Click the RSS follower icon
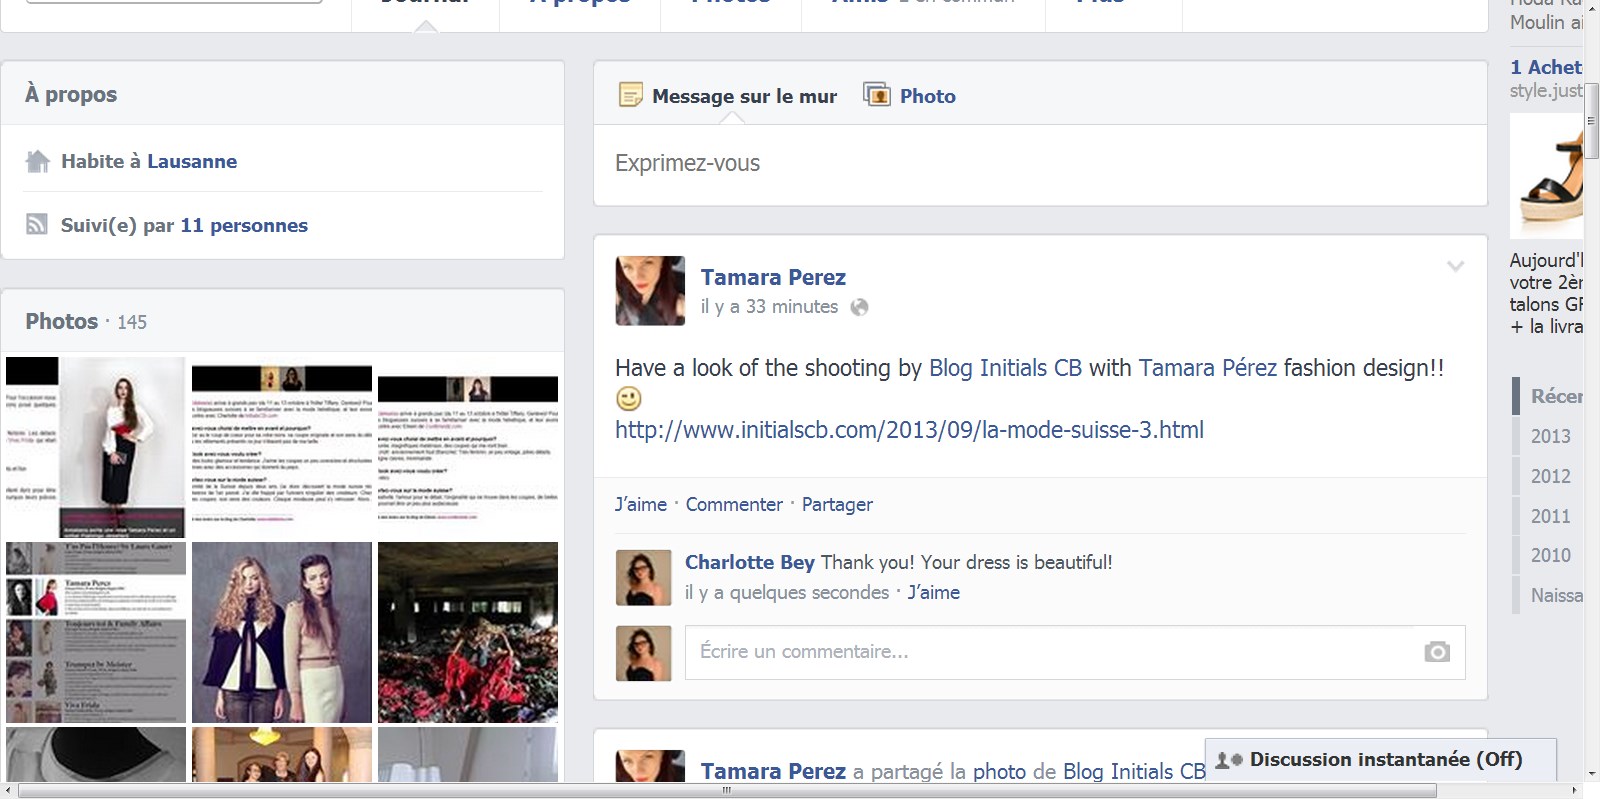 point(37,224)
